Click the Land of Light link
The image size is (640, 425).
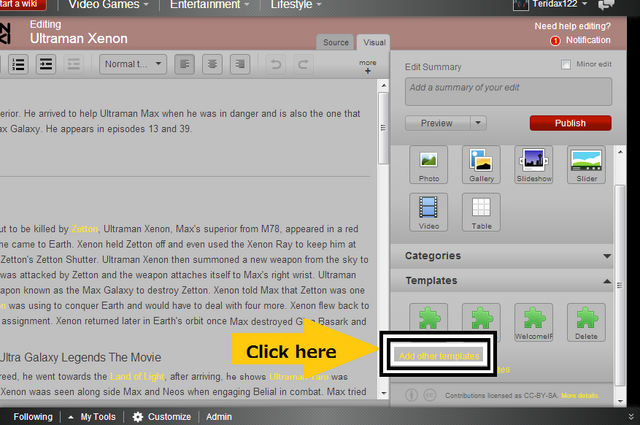click(x=137, y=376)
